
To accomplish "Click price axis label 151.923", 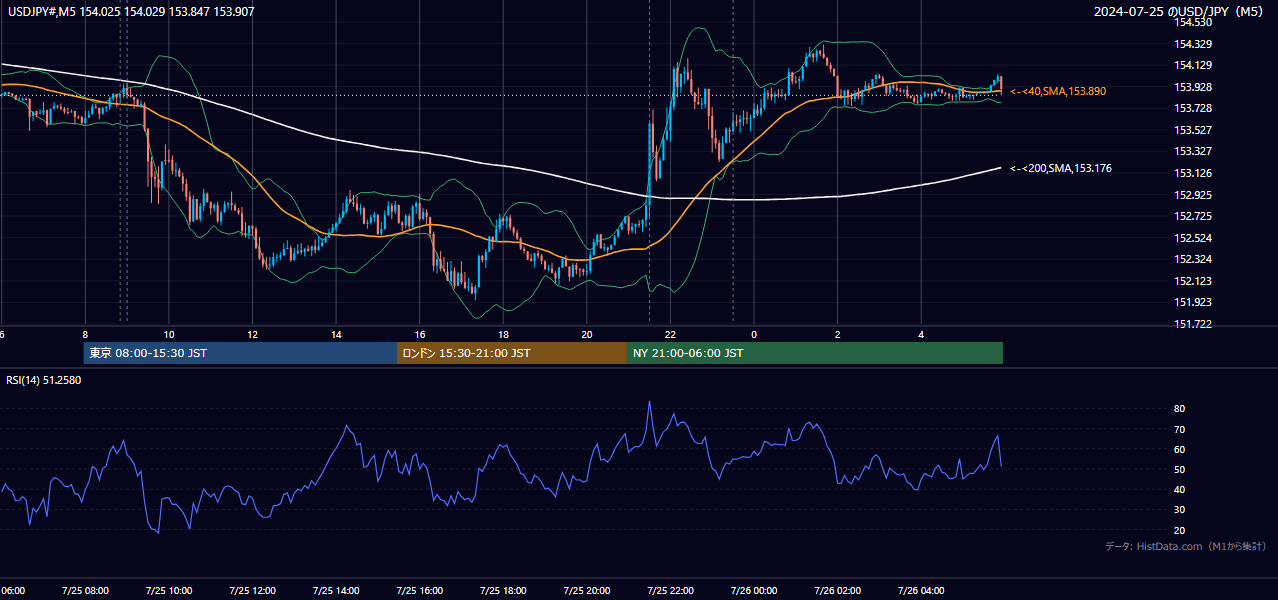I will [x=1193, y=302].
